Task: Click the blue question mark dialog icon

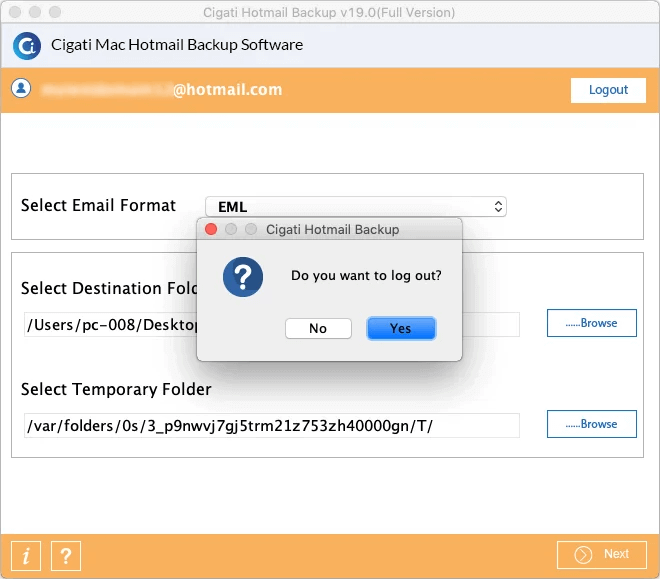Action: pos(243,277)
